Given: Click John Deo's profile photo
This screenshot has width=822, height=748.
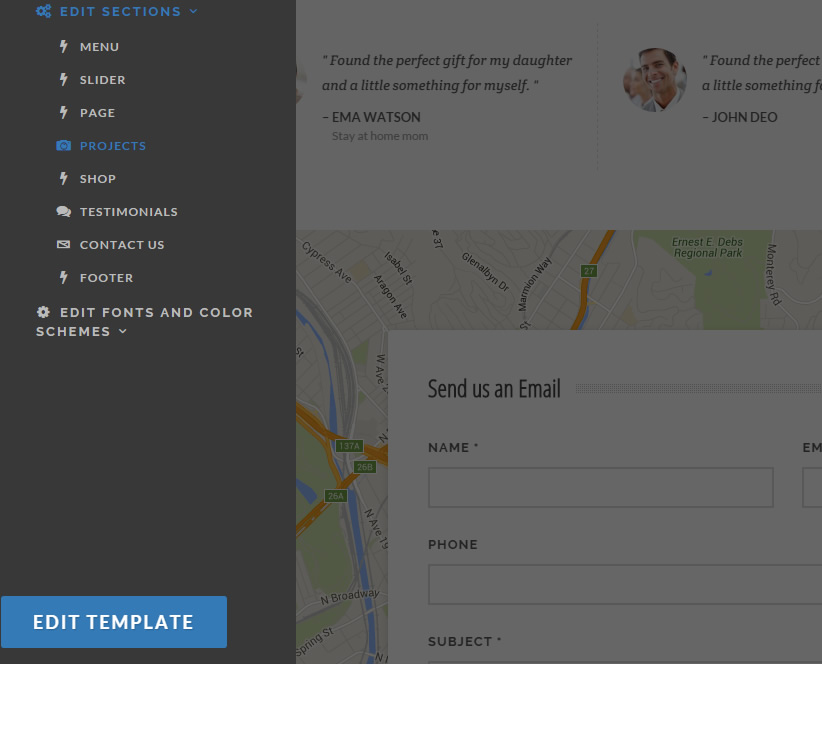Looking at the screenshot, I should (x=655, y=78).
